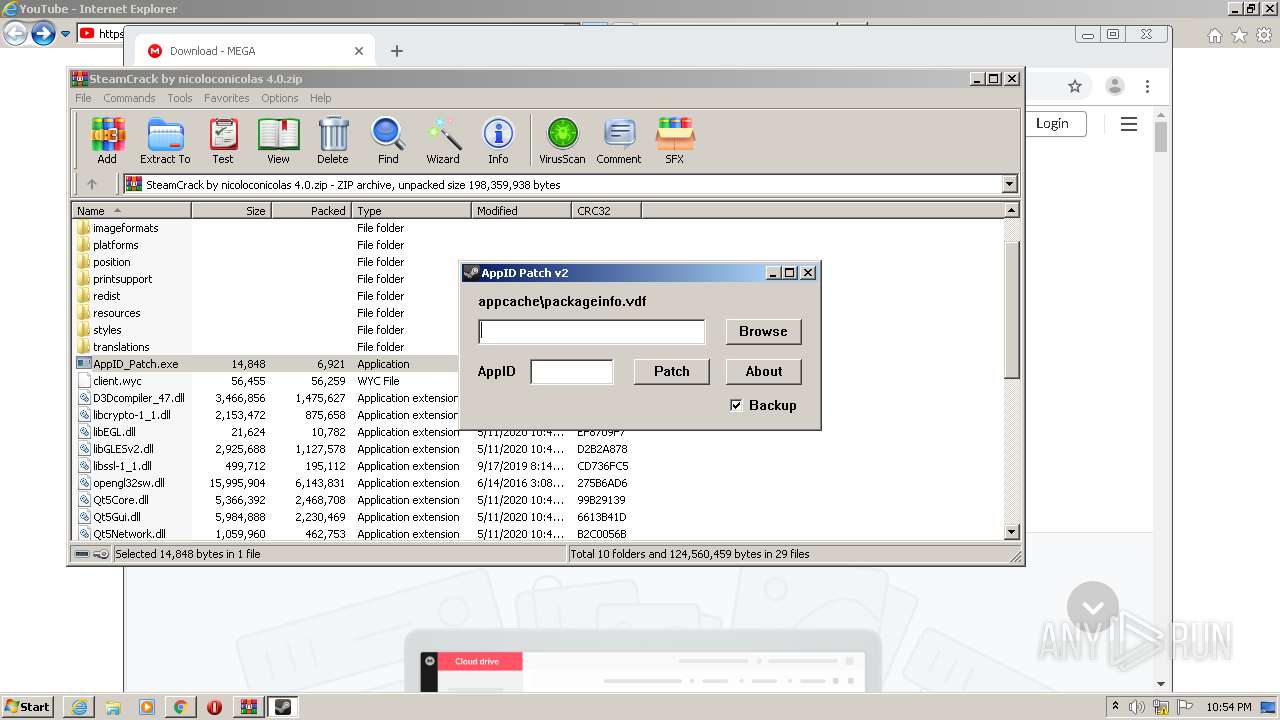
Task: Click the Patch button
Action: point(672,371)
